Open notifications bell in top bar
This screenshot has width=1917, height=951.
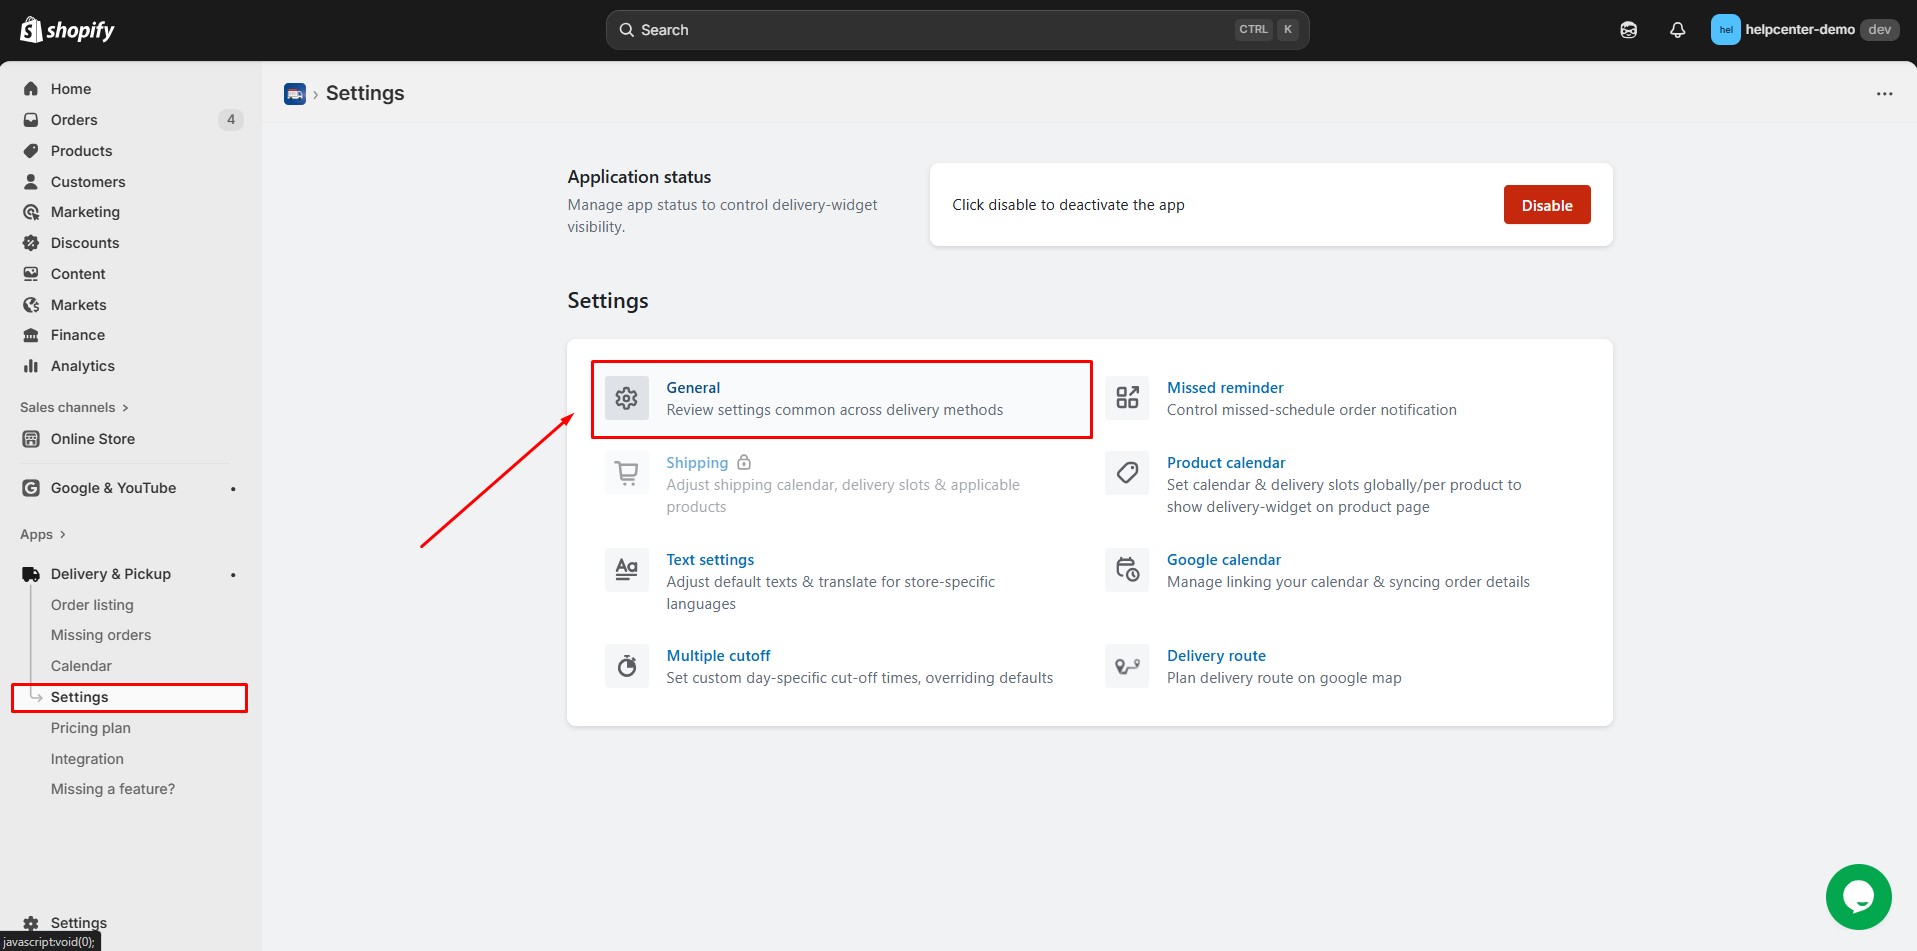click(1677, 30)
